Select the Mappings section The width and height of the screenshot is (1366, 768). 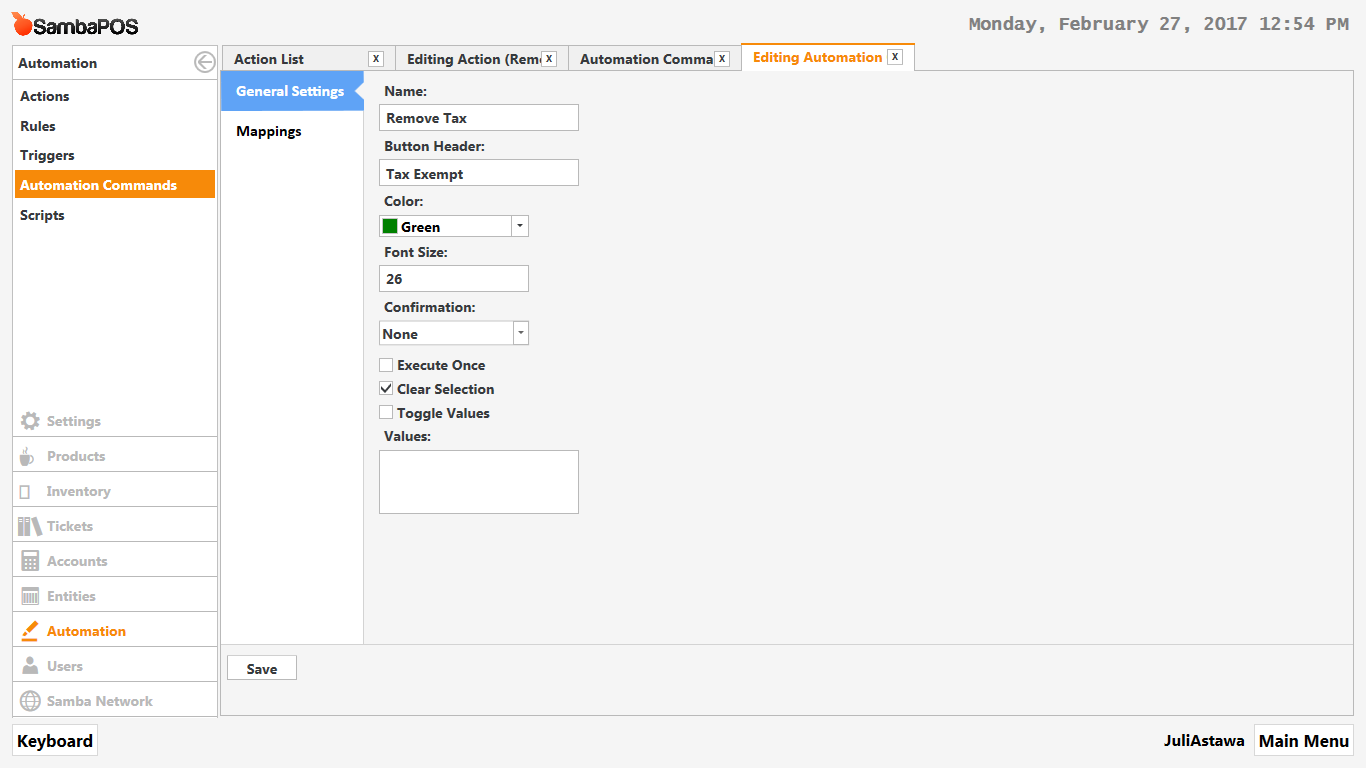click(269, 131)
